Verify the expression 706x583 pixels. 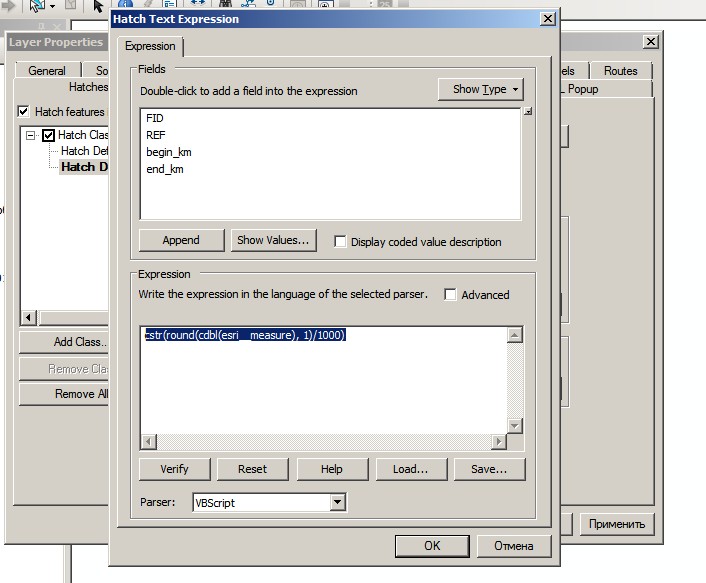[x=174, y=469]
